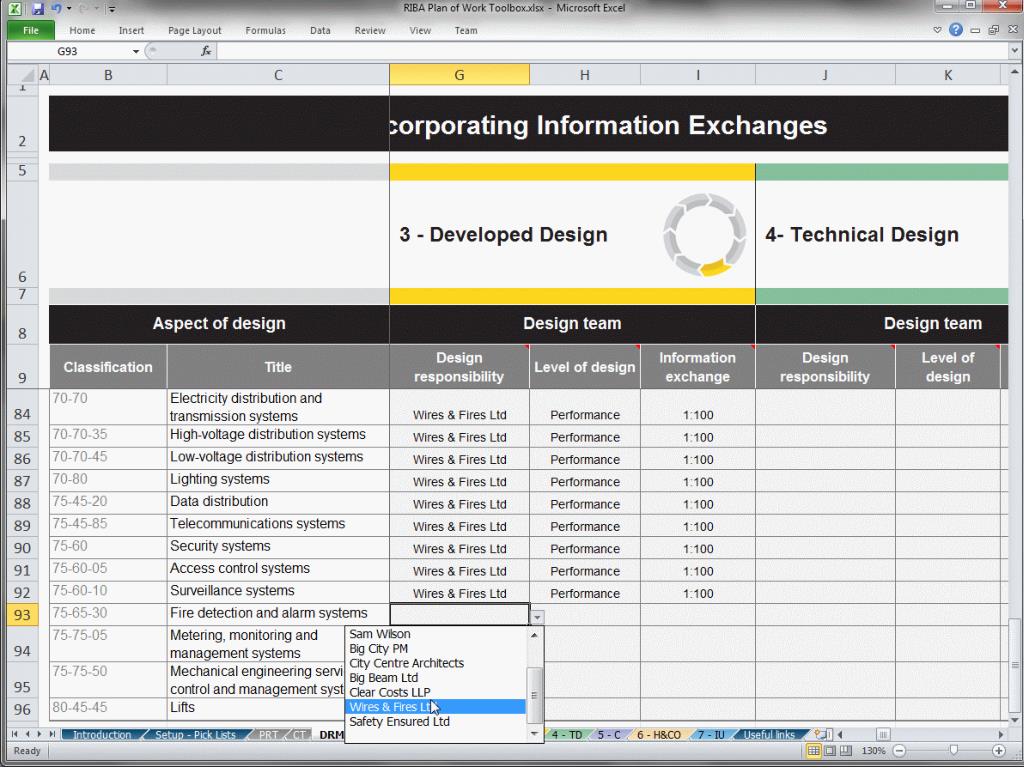
Task: Click the Insert Function fx icon
Action: [x=206, y=51]
